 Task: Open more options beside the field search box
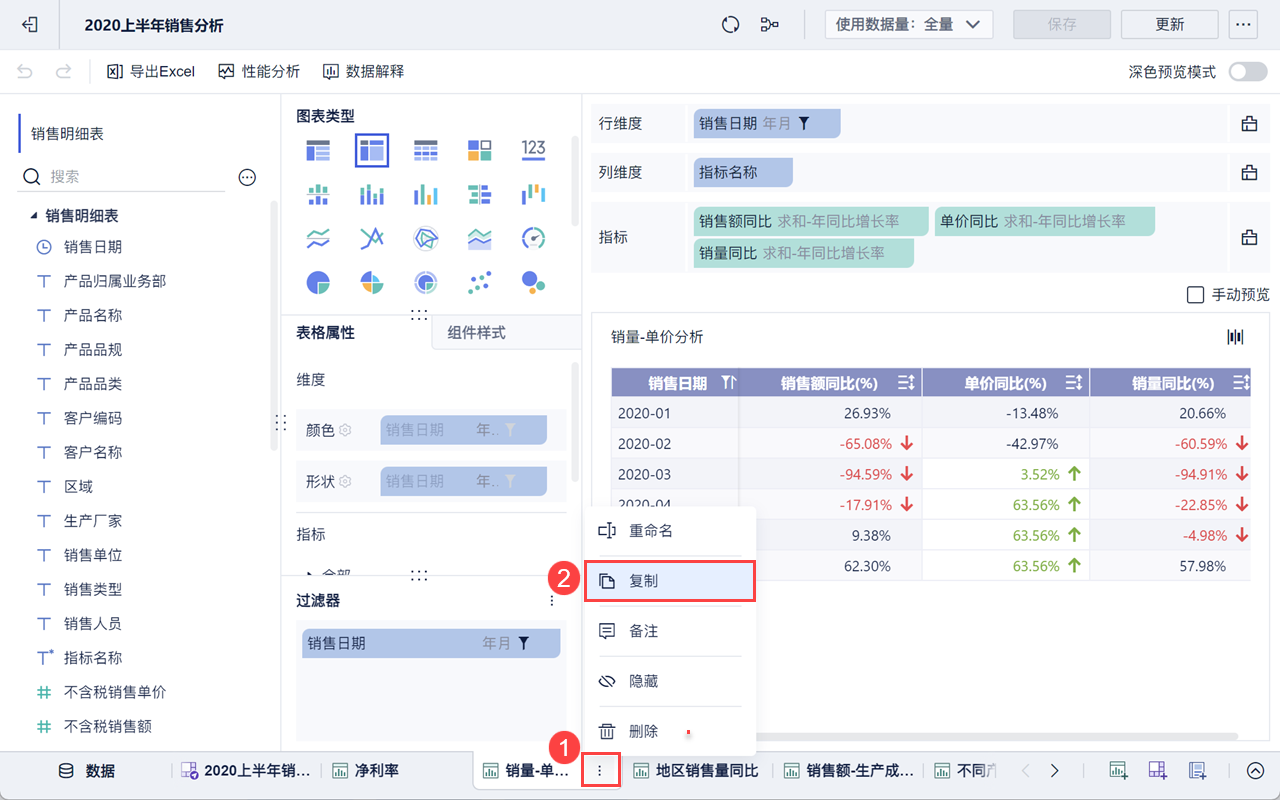pos(247,177)
